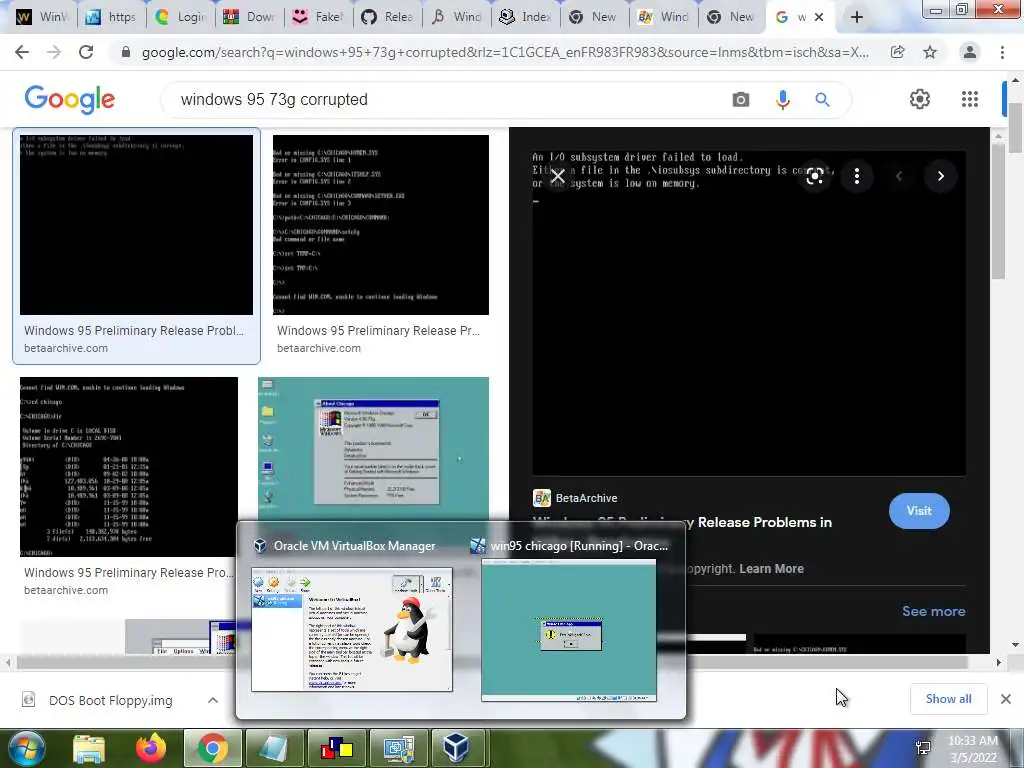This screenshot has height=768, width=1024.
Task: Switch to Oracle VM VirtualBox Manager preview
Action: click(x=351, y=629)
